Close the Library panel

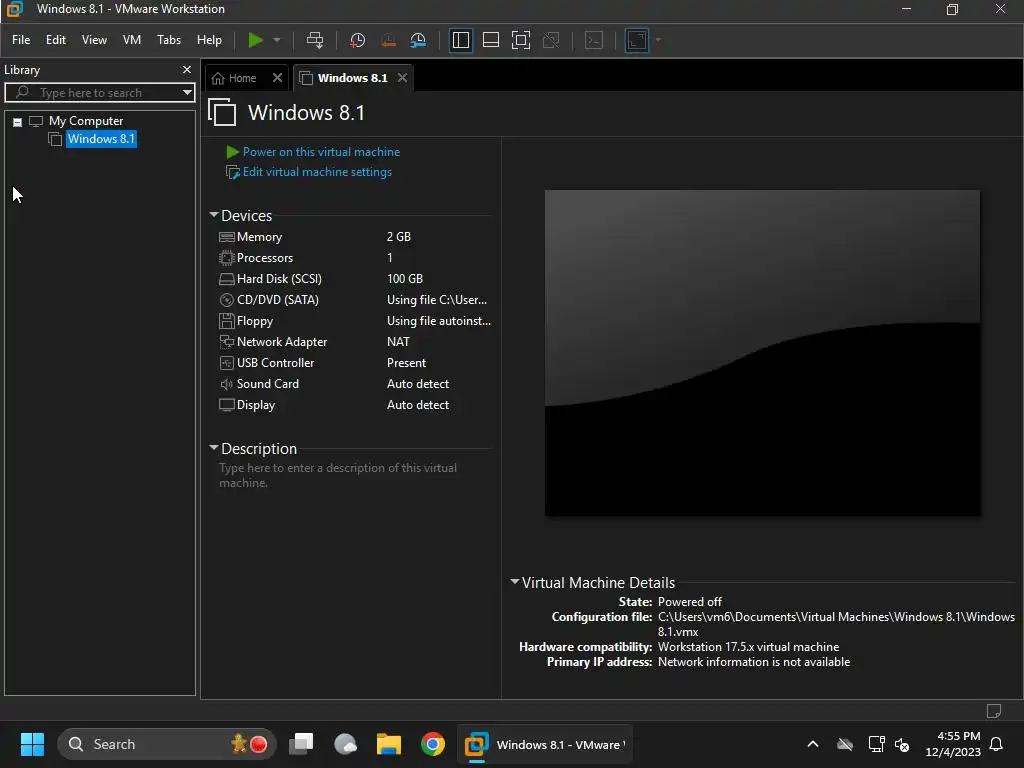(x=187, y=69)
